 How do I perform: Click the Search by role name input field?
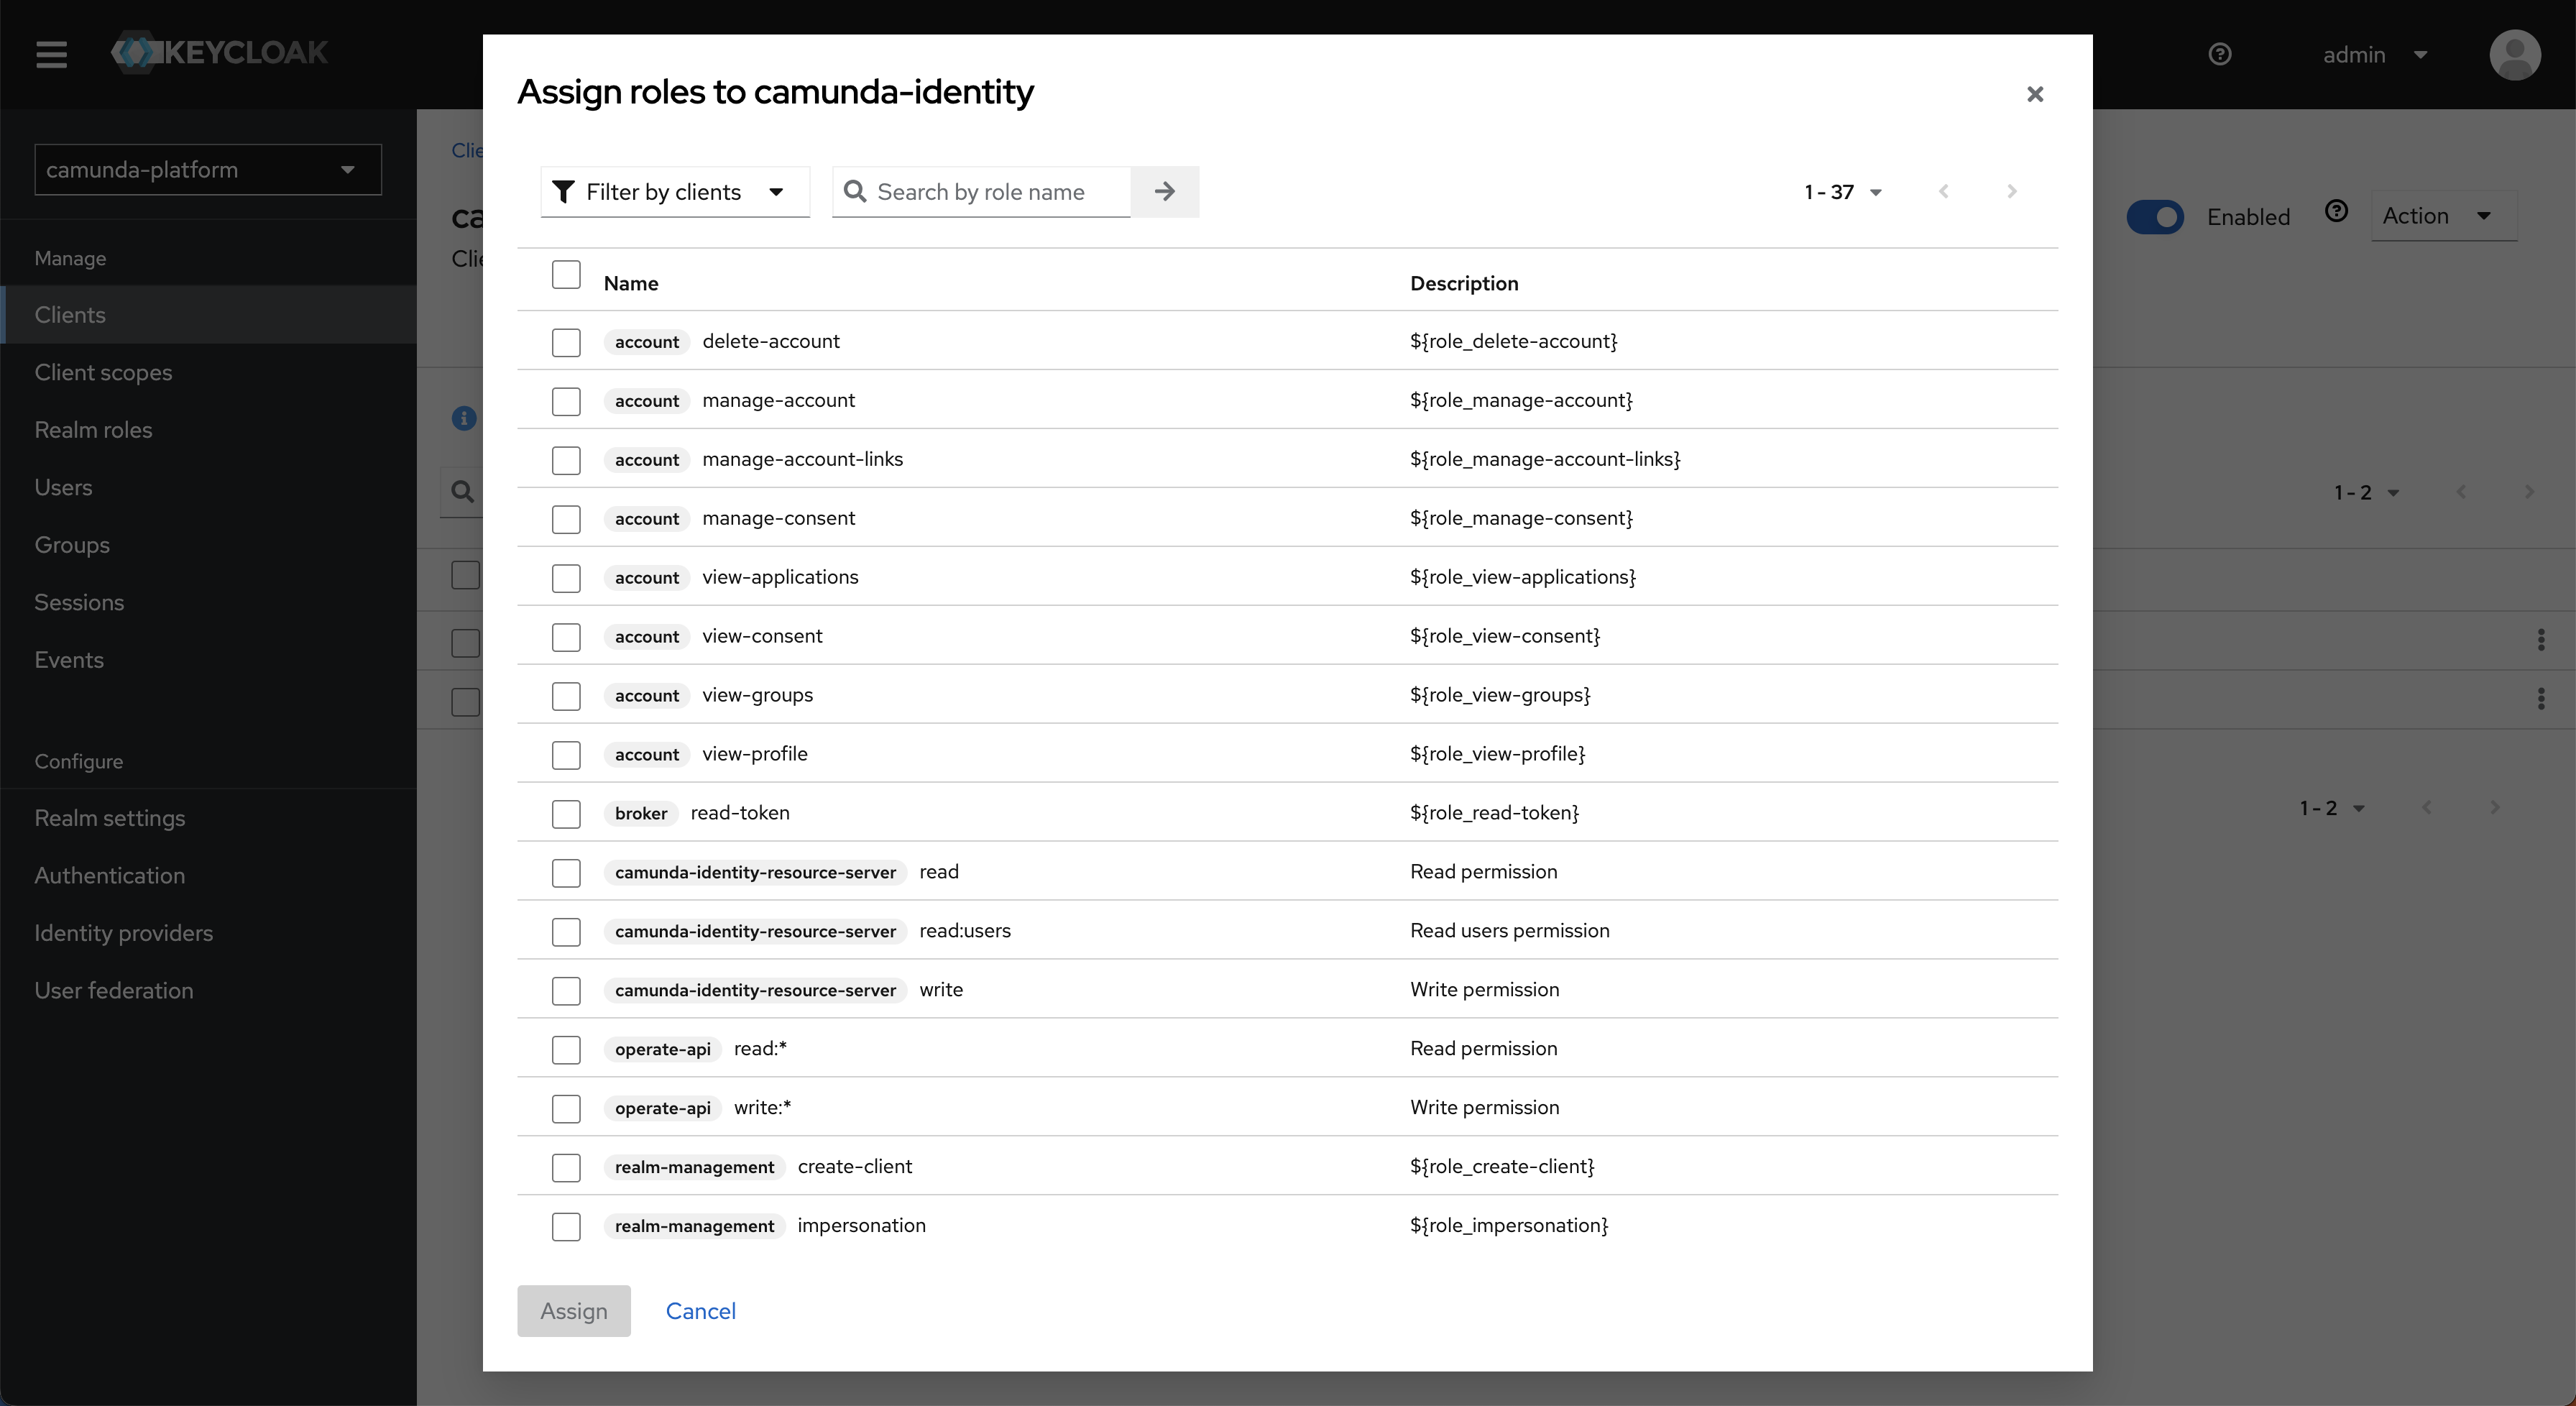click(x=1004, y=192)
